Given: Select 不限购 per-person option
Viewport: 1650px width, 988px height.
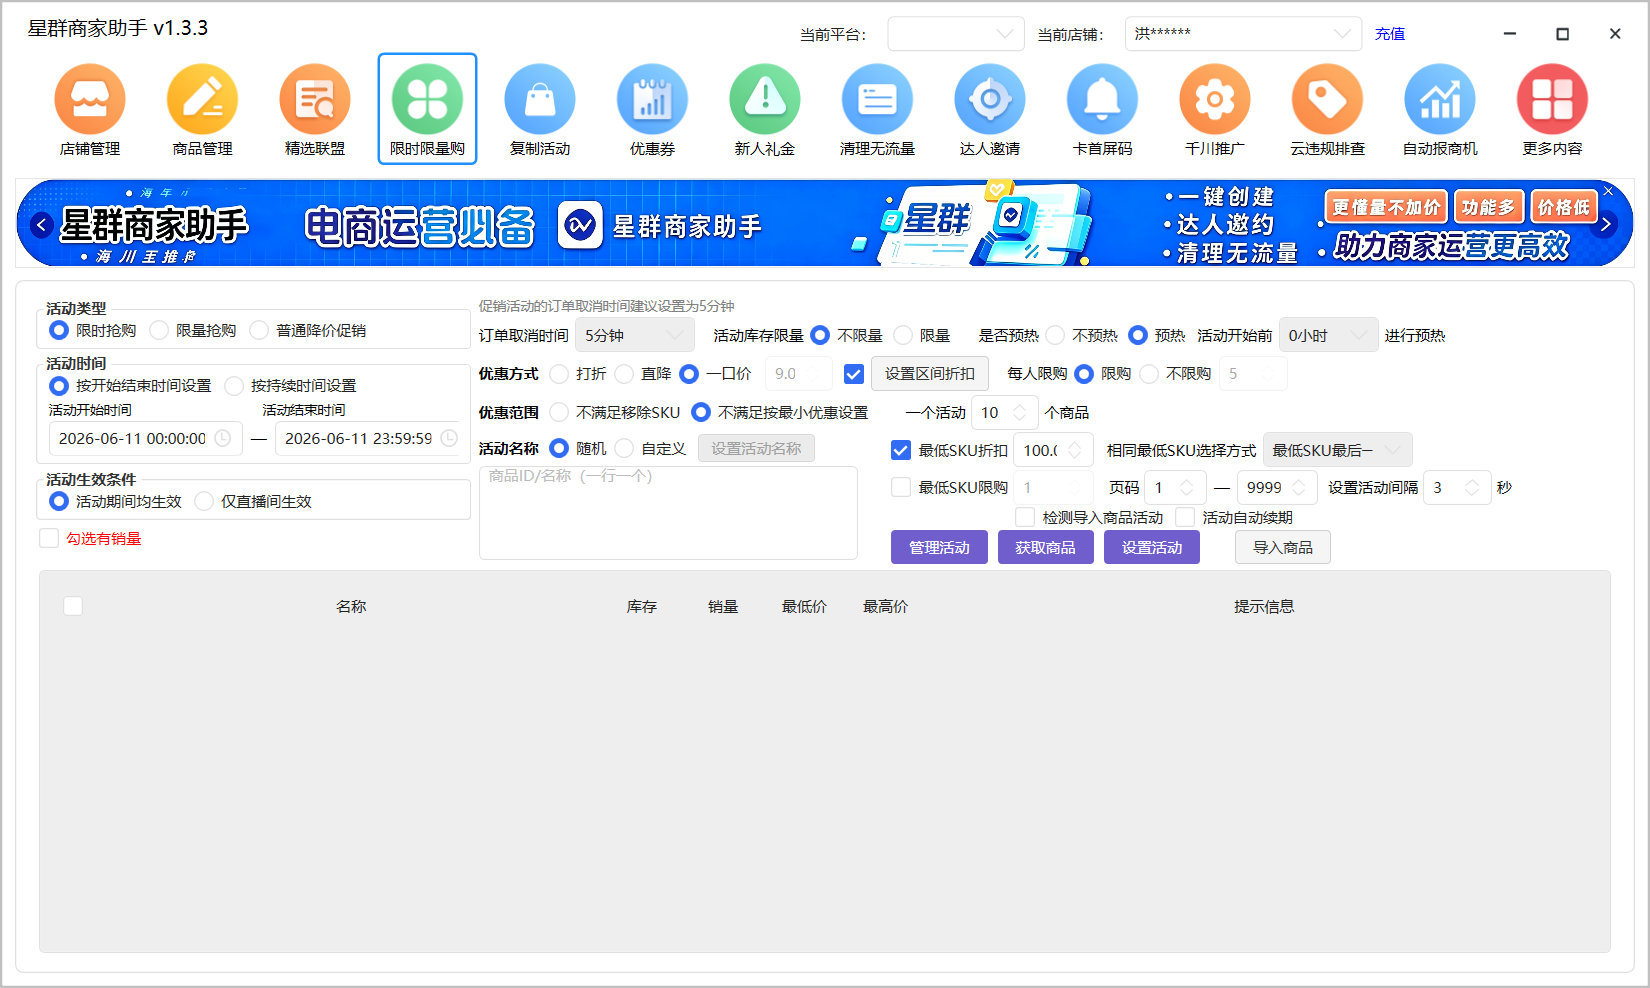Looking at the screenshot, I should point(1149,373).
